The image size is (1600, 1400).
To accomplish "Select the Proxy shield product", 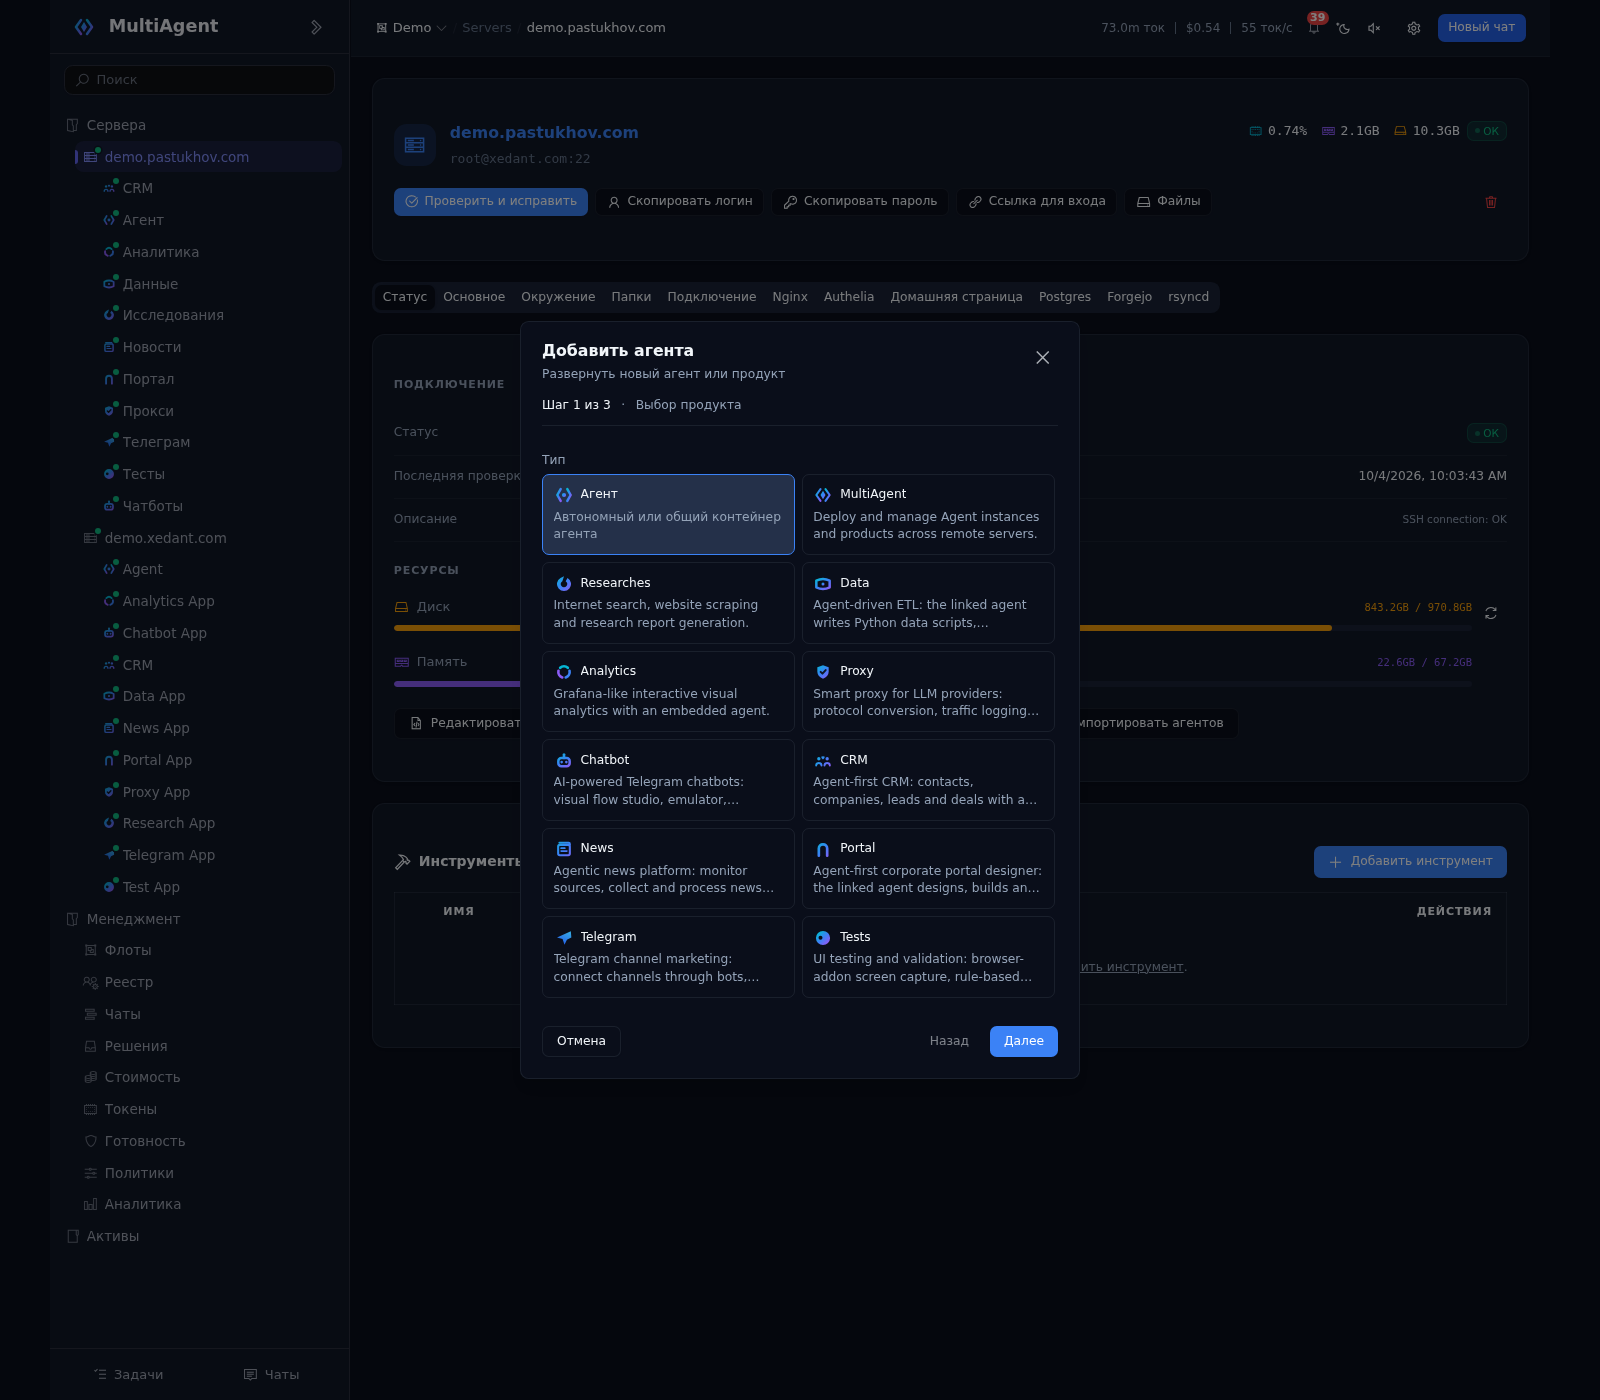I will 928,692.
